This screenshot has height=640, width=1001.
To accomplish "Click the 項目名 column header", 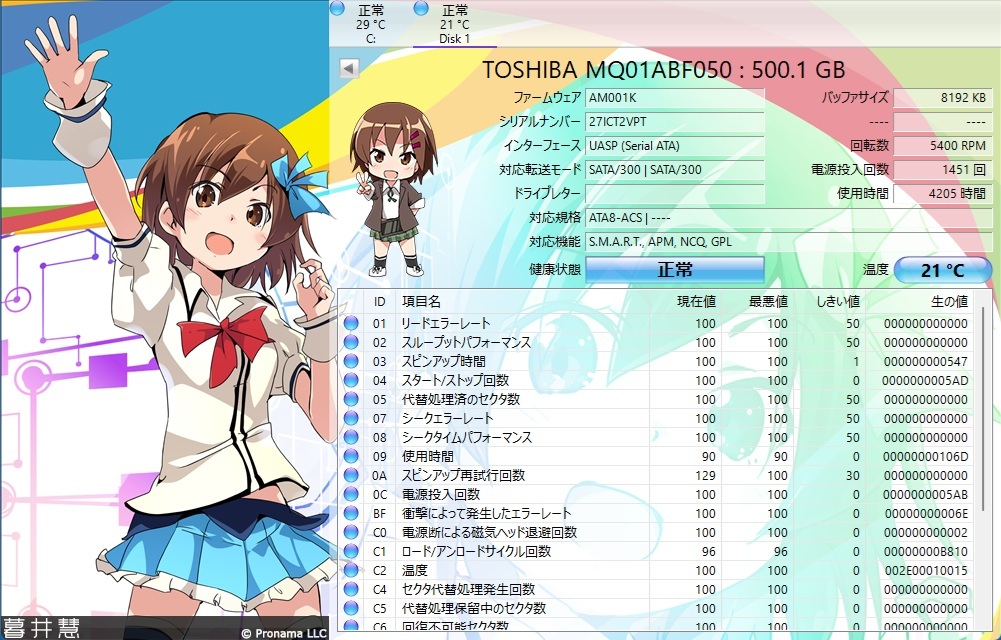I will click(523, 302).
